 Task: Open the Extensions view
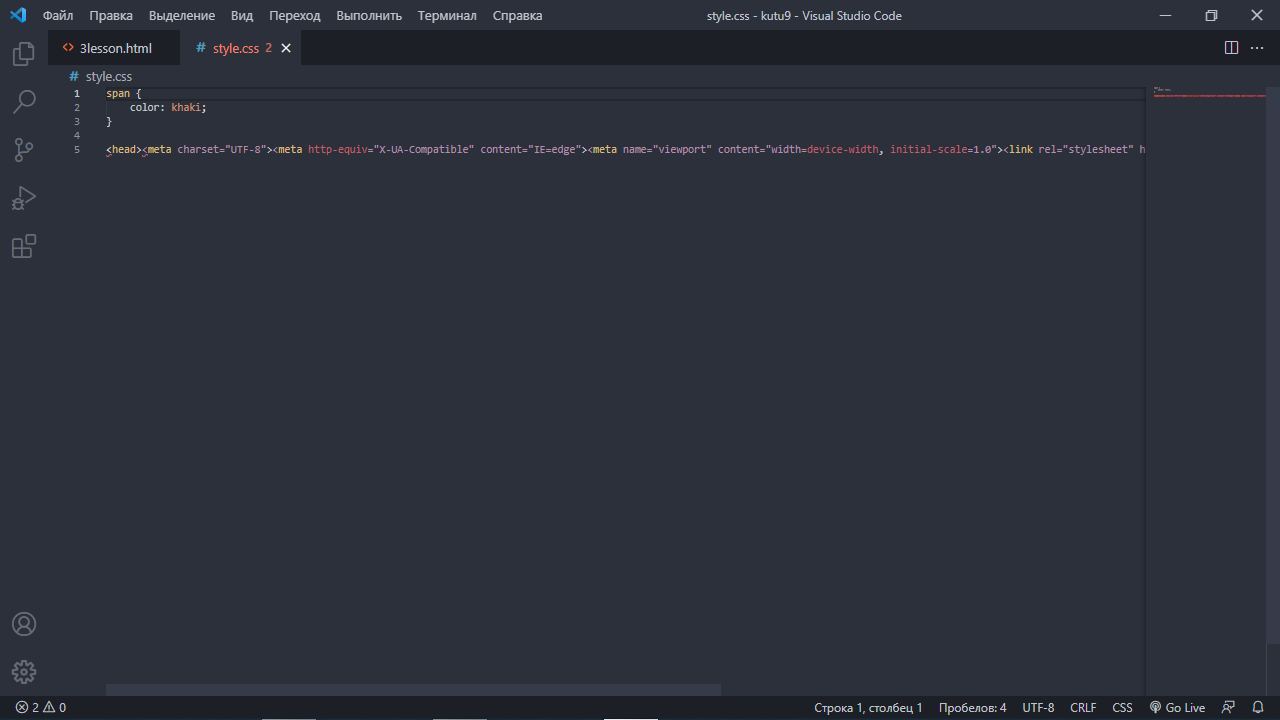point(24,246)
